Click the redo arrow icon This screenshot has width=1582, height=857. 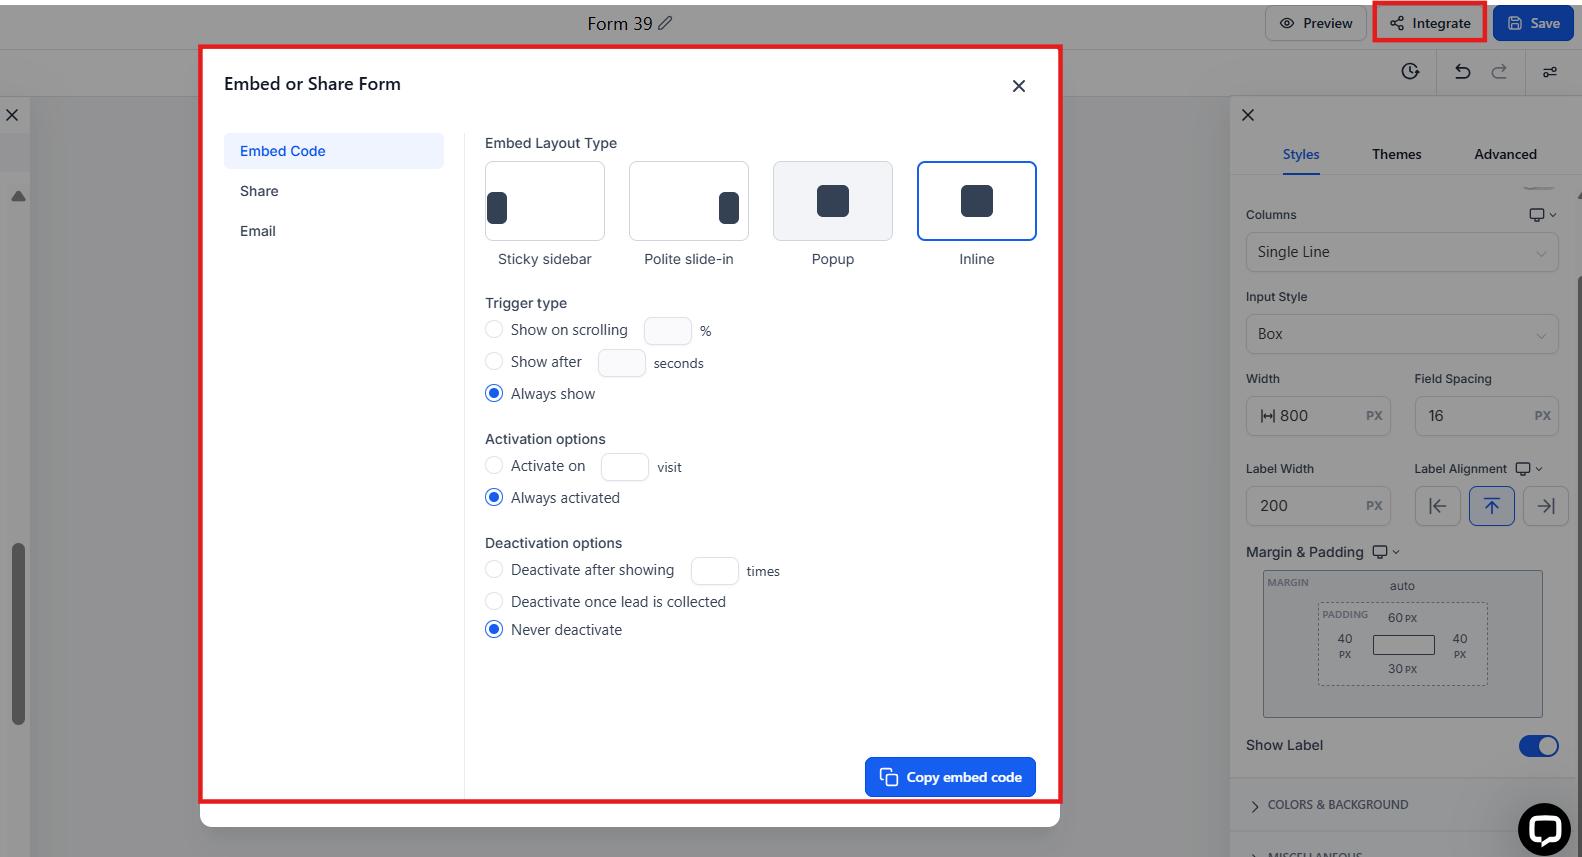click(x=1499, y=71)
